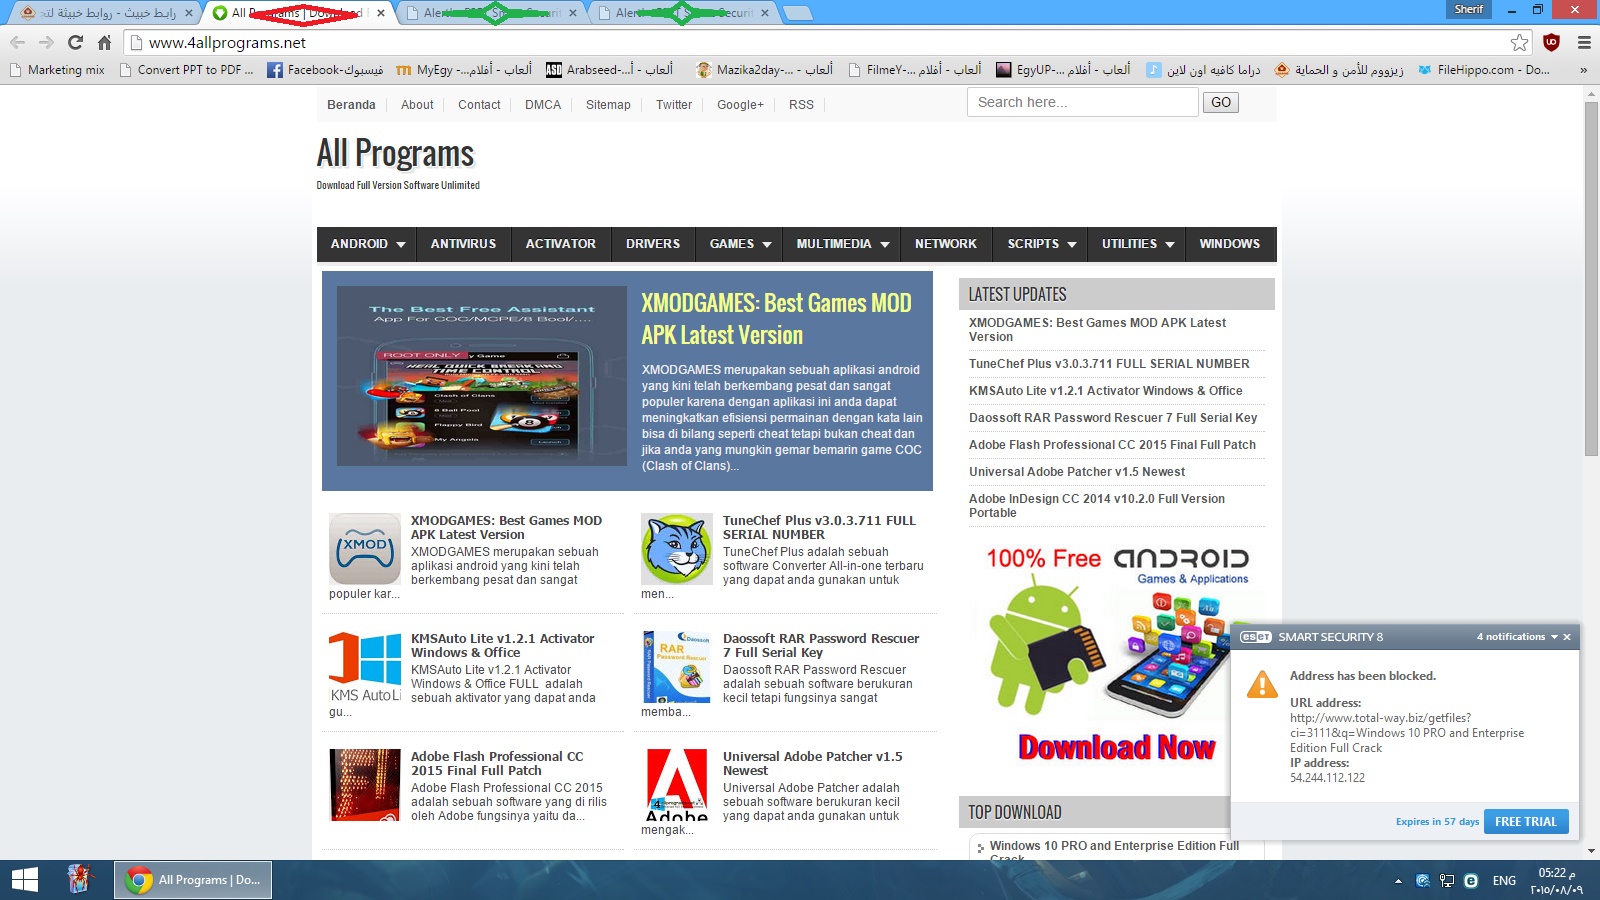Click the page vertical scrollbar
Viewport: 1600px width, 900px height.
coord(1591,279)
